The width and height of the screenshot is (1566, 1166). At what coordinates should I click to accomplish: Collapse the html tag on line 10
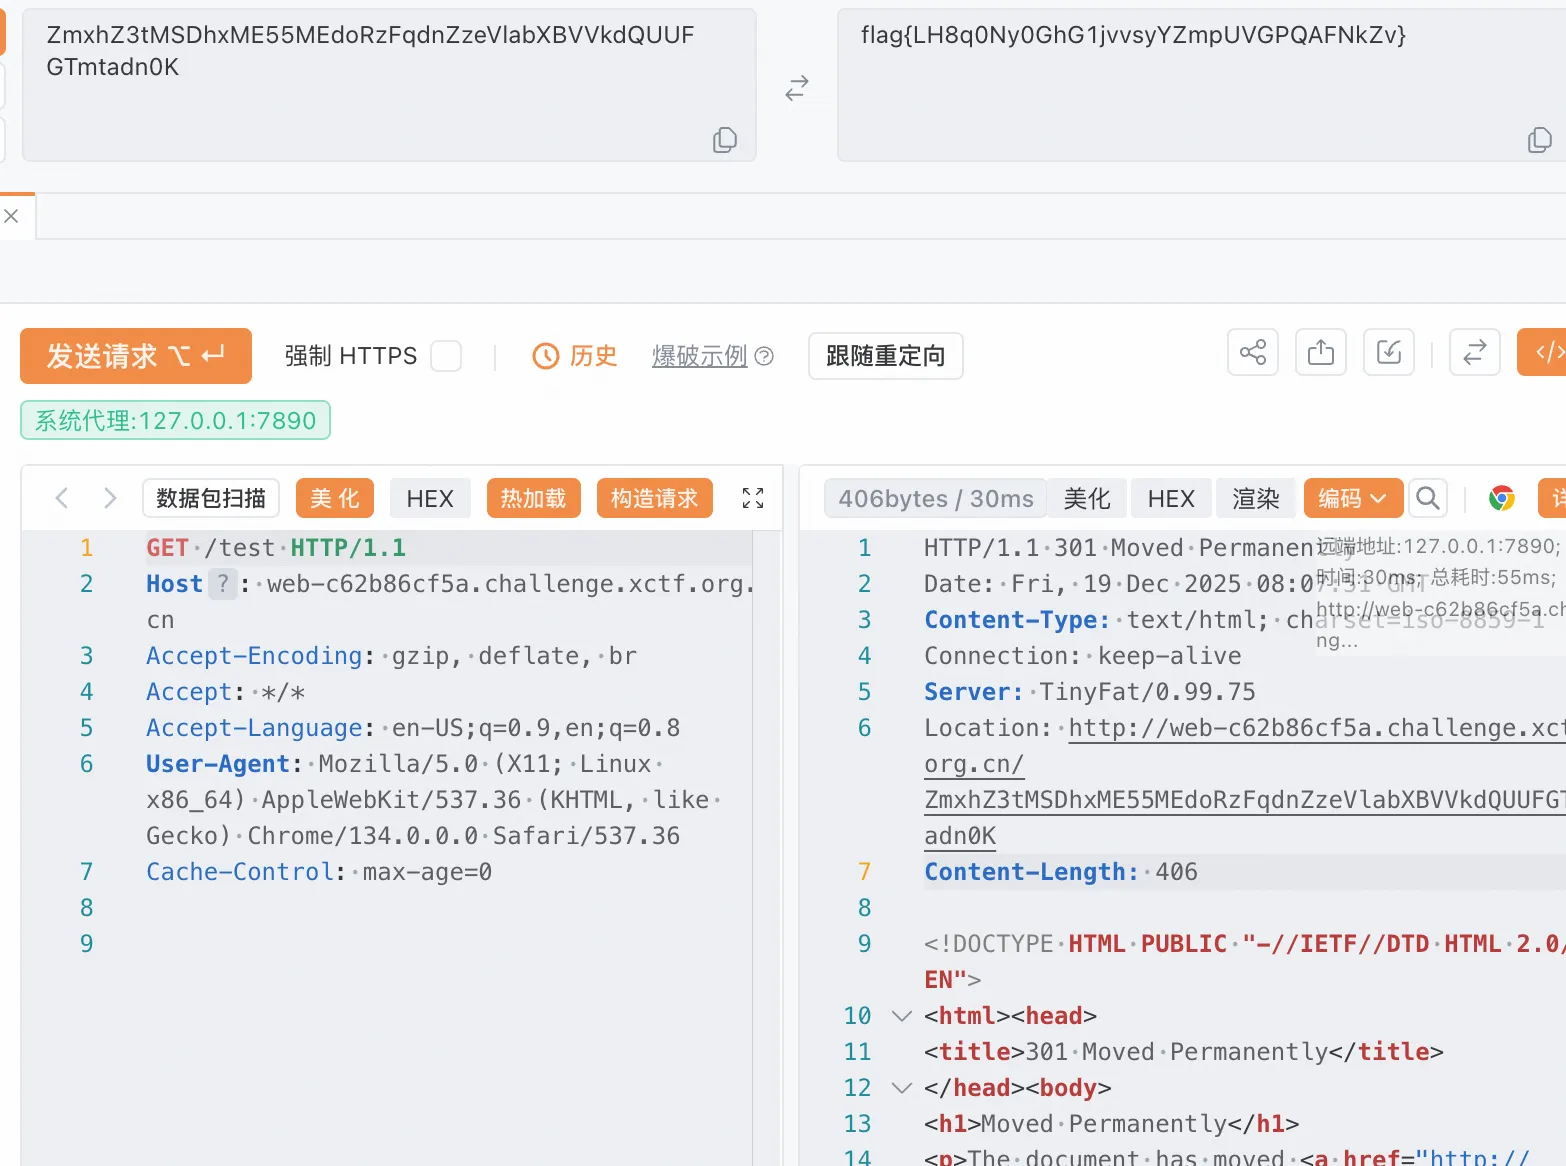point(901,1016)
